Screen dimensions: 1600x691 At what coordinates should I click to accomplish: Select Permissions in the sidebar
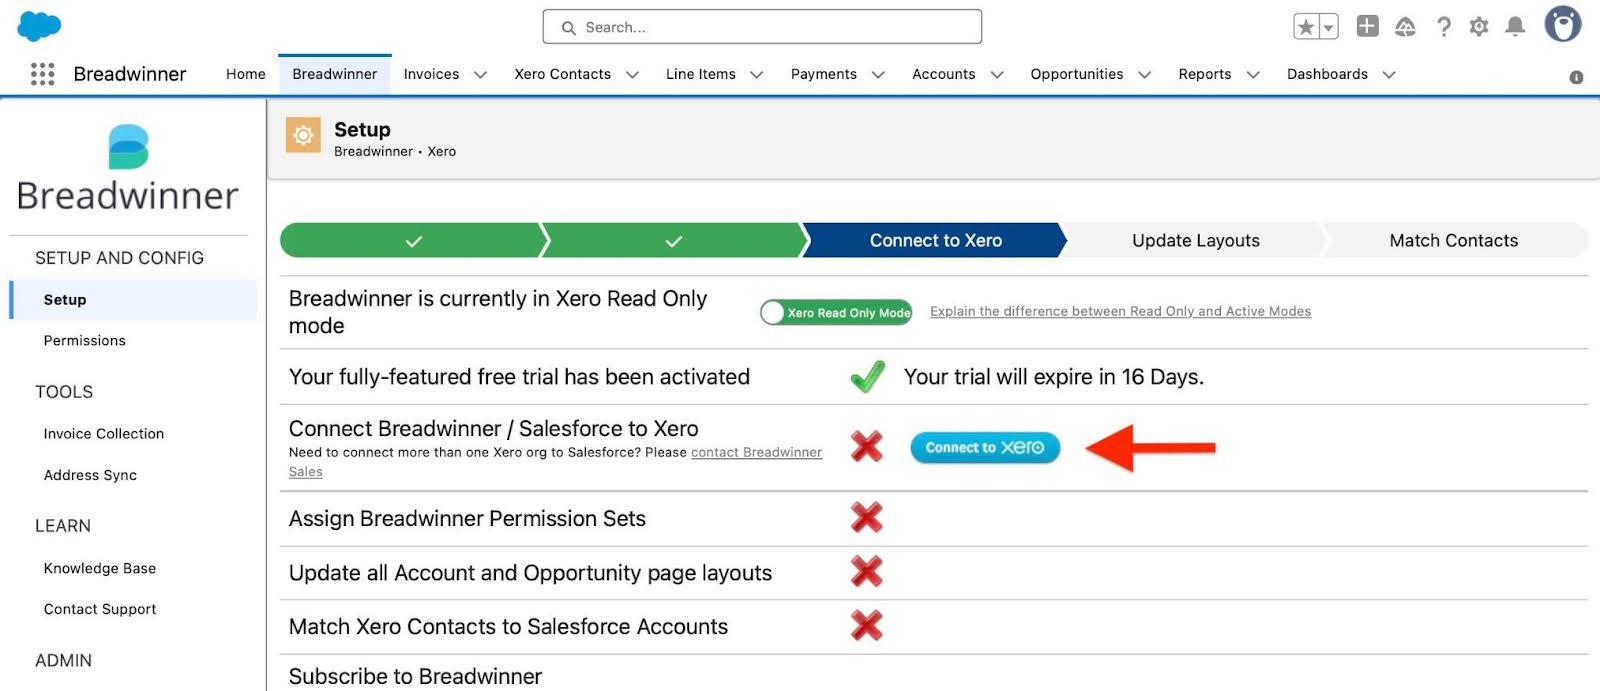(85, 341)
